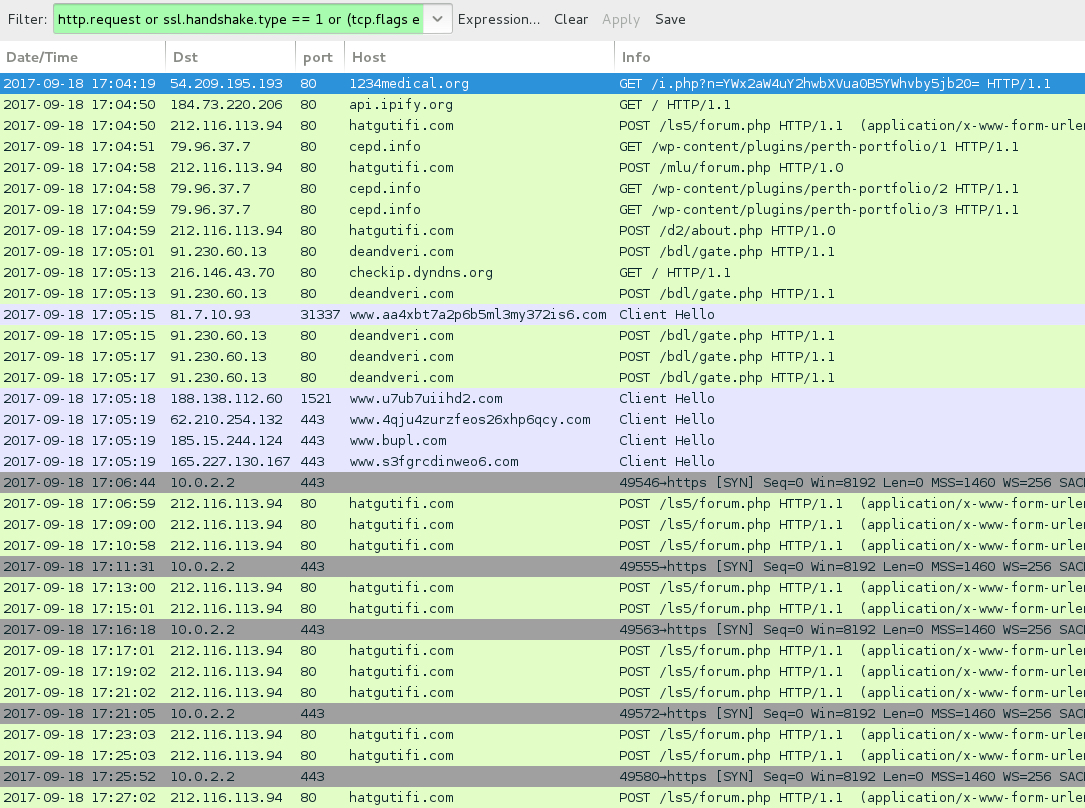Select the 17:21:02 hatgutifi.com POST row
Viewport: 1085px width, 808px height.
pos(542,692)
